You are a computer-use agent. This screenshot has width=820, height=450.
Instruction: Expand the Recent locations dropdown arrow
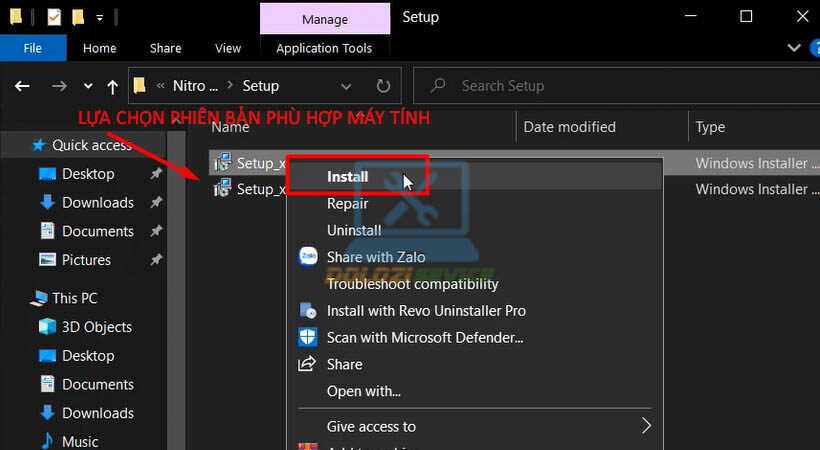[88, 86]
